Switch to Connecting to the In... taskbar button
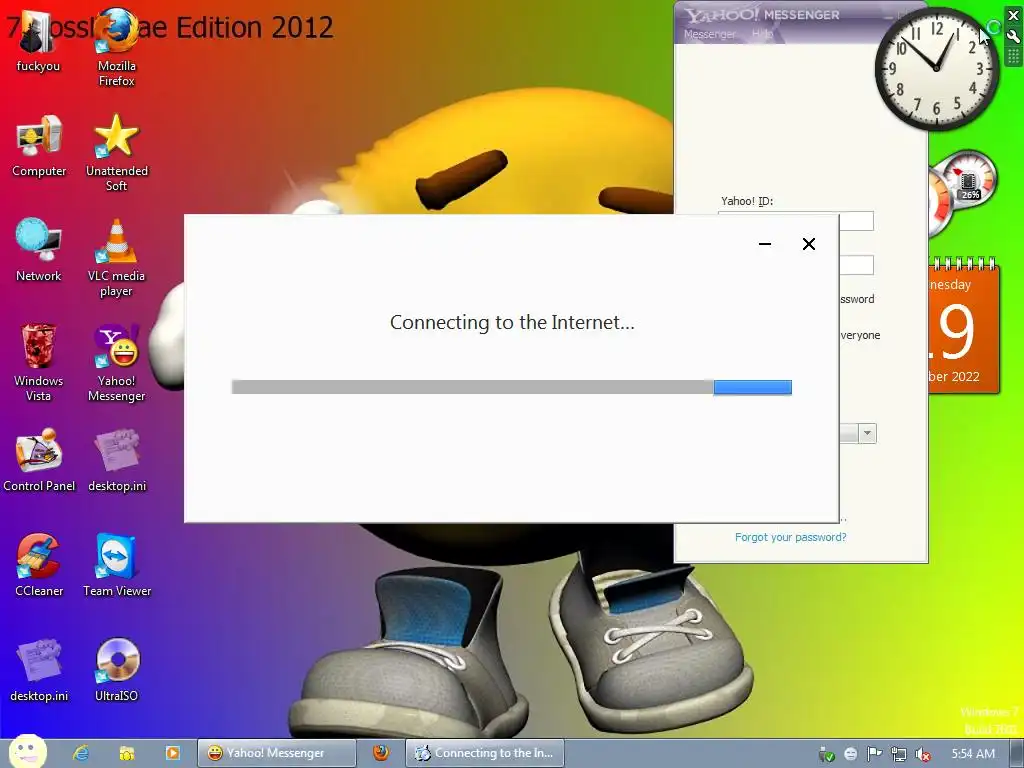The image size is (1024, 768). (x=485, y=753)
